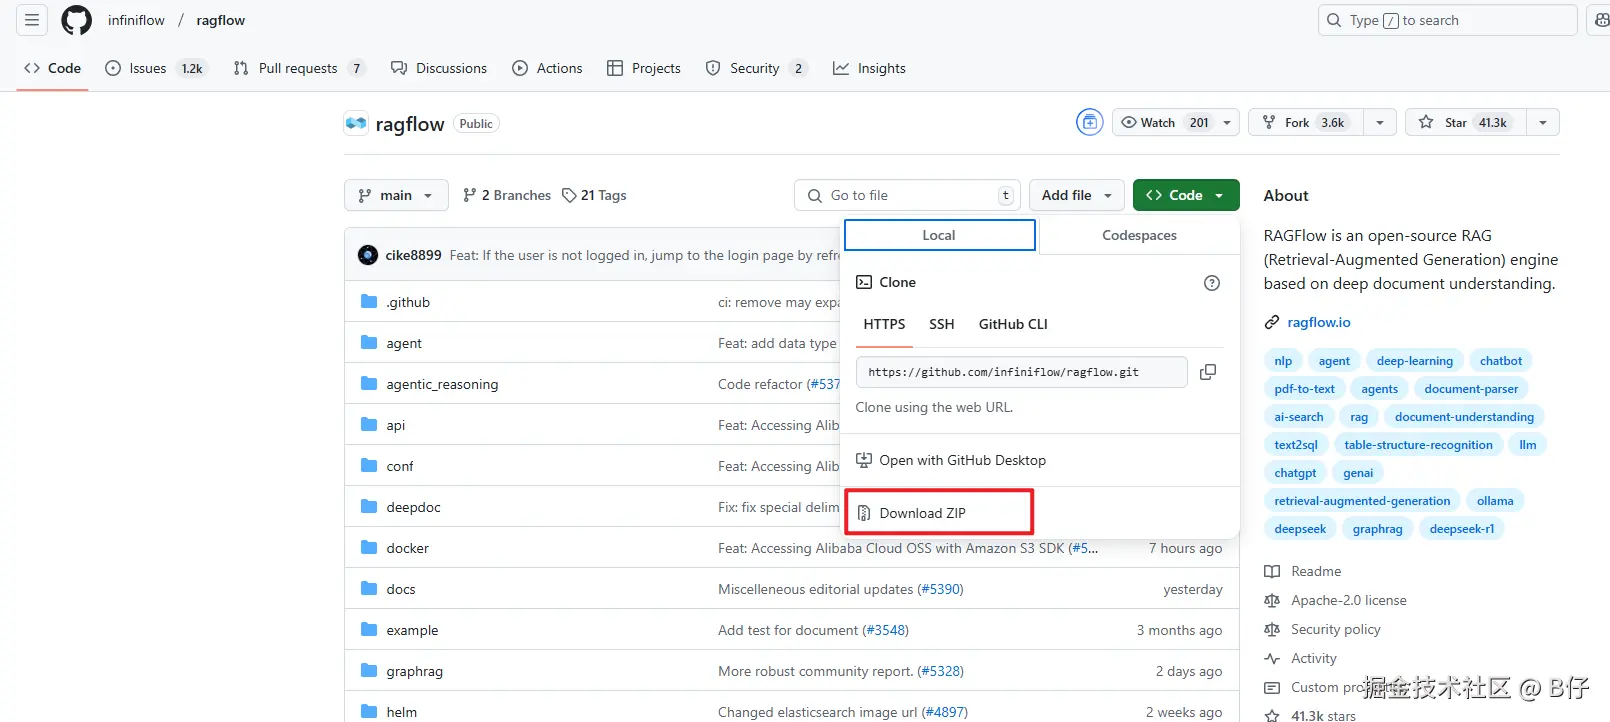
Task: Copy the HTTPS clone URL to clipboard
Action: tap(1208, 372)
